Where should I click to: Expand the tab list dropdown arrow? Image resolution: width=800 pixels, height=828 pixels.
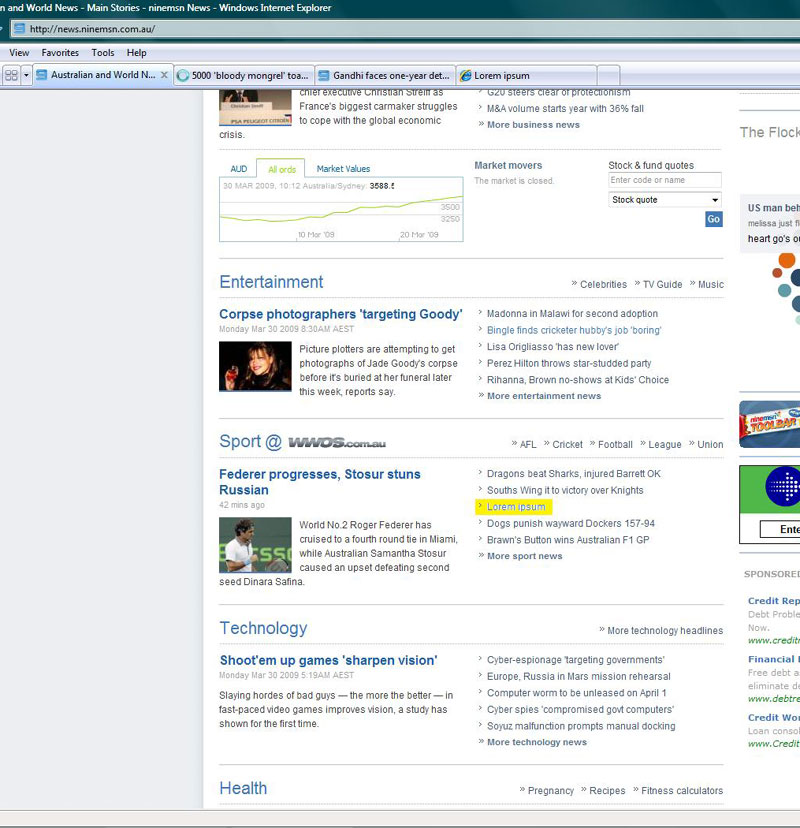pyautogui.click(x=26, y=76)
